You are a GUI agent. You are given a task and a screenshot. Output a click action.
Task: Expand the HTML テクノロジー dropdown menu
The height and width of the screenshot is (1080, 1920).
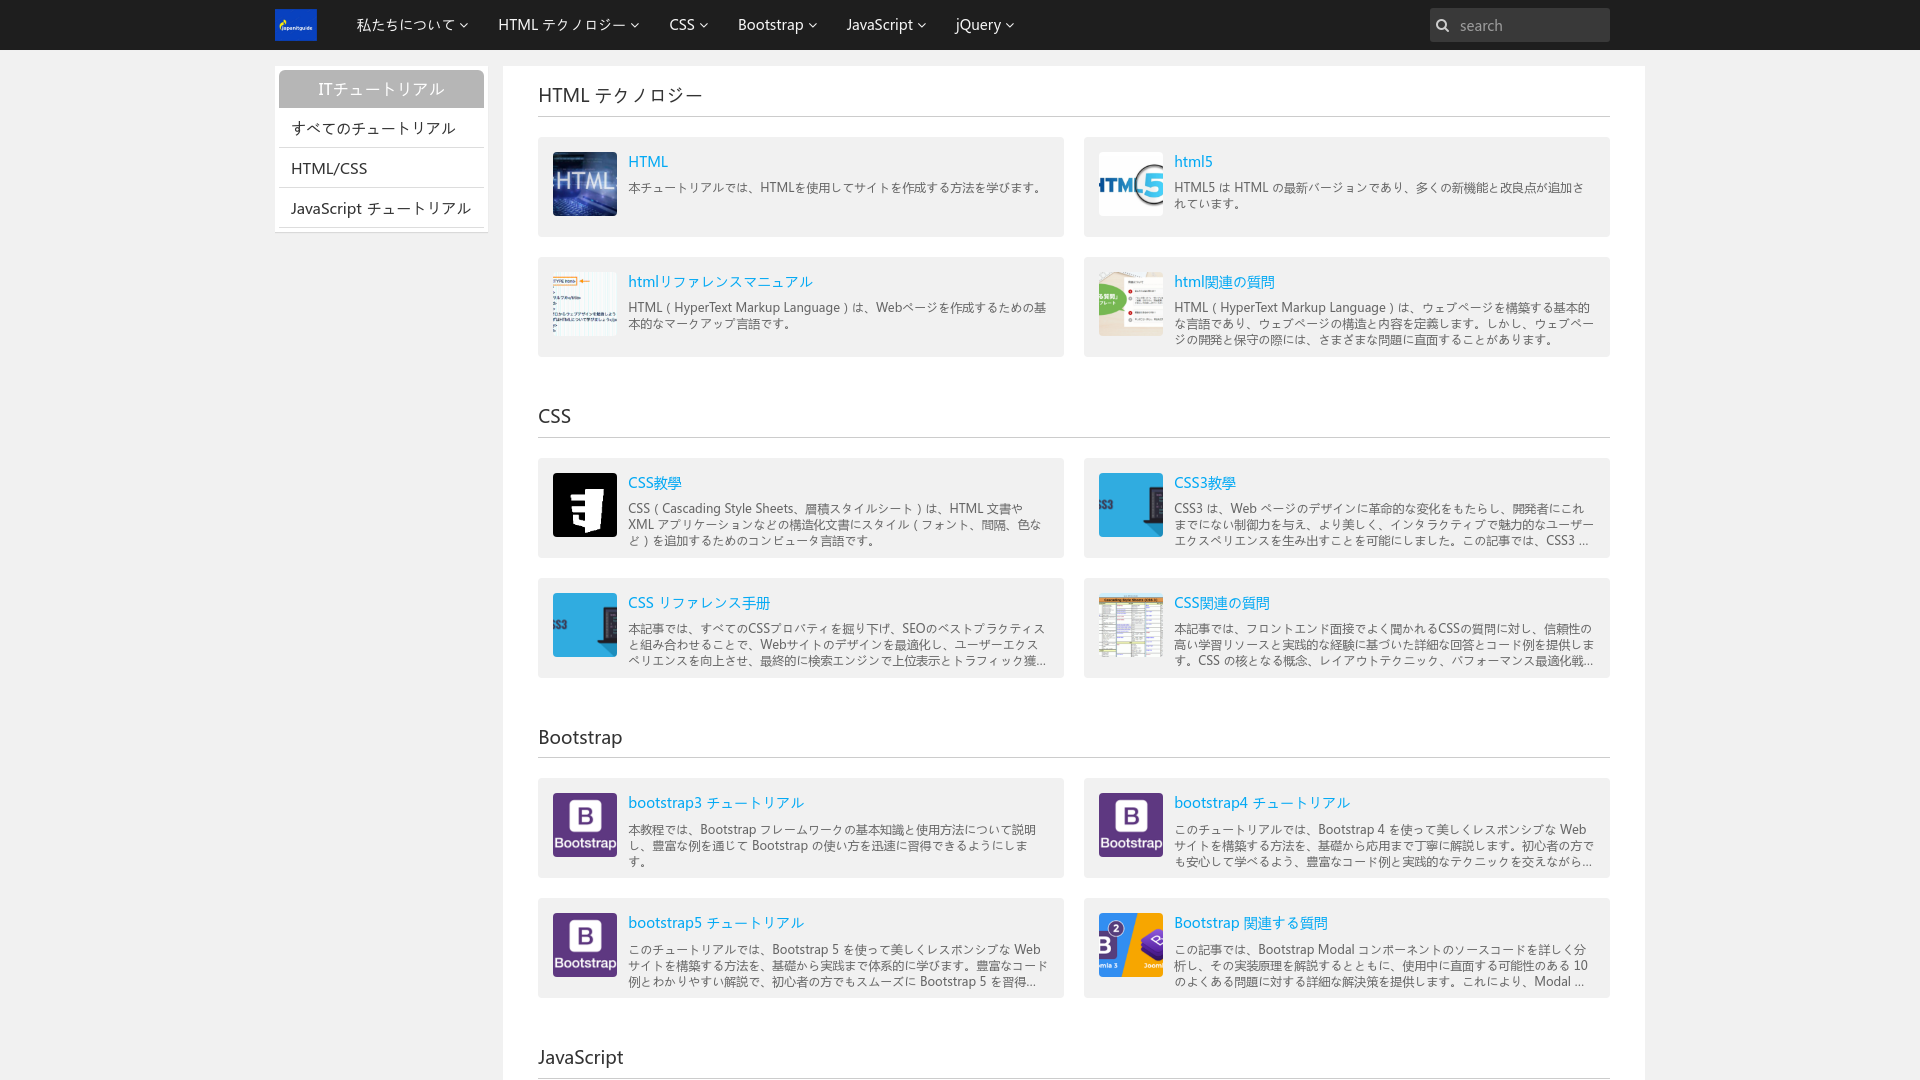568,25
